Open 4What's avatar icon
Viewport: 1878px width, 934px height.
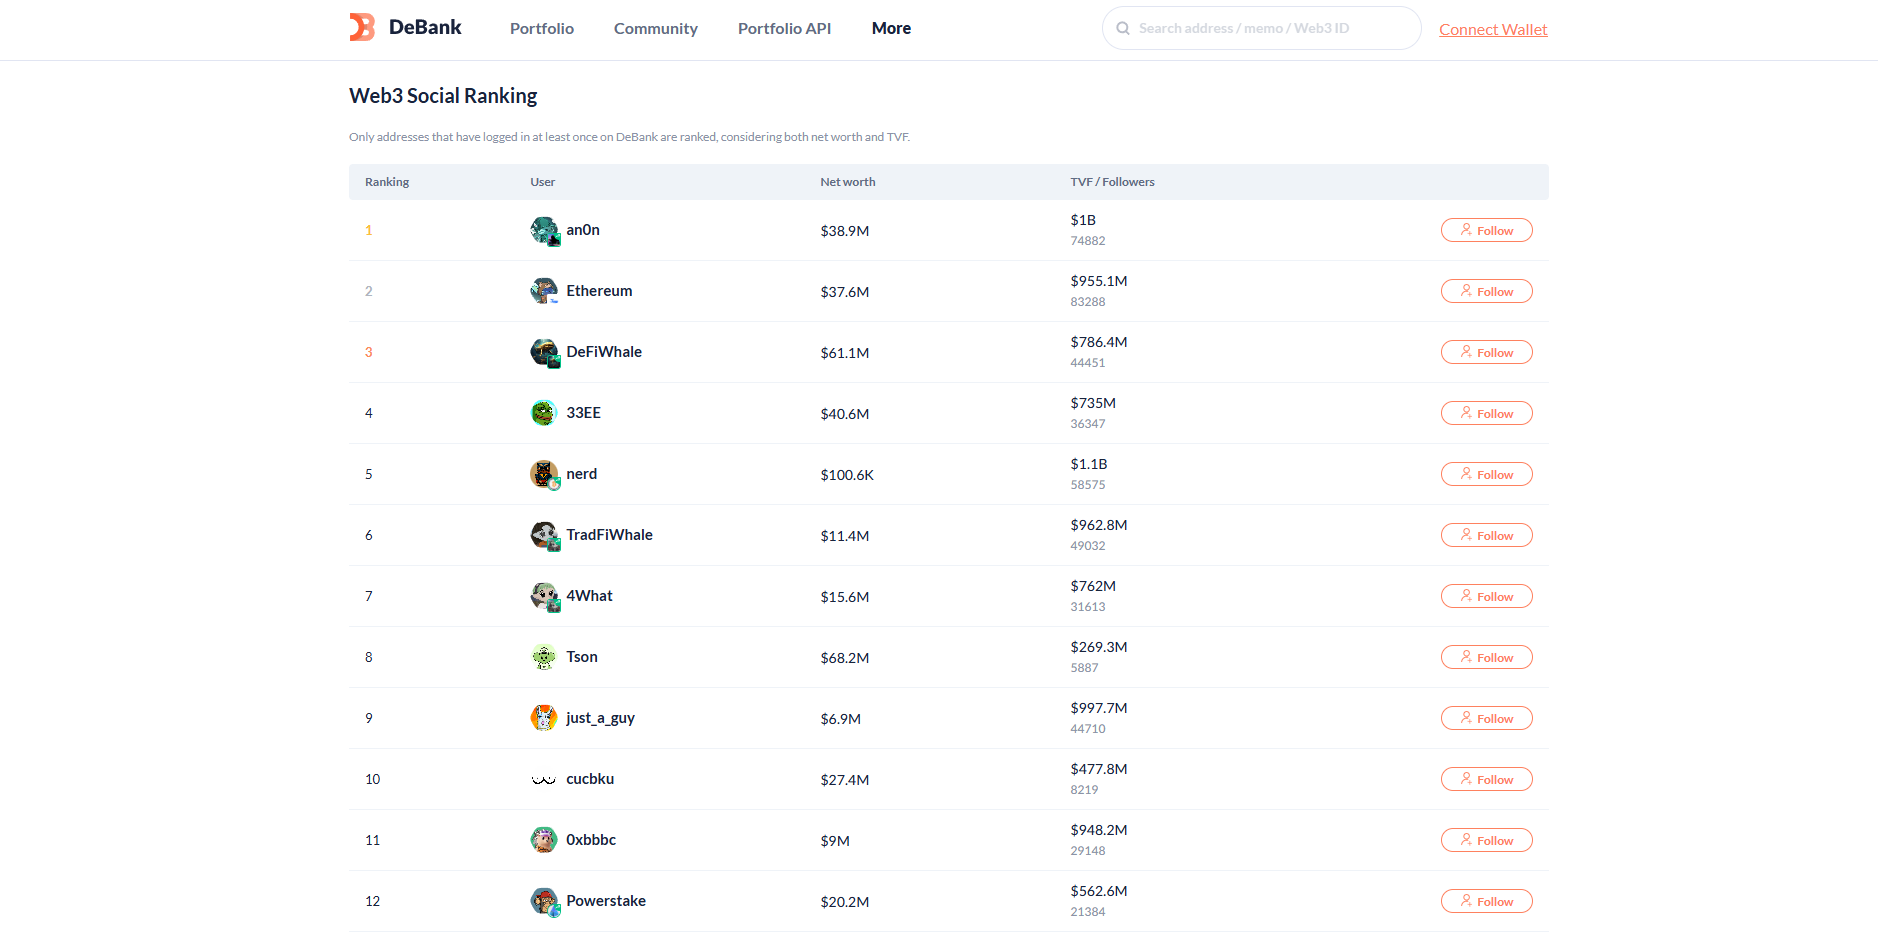pos(544,596)
